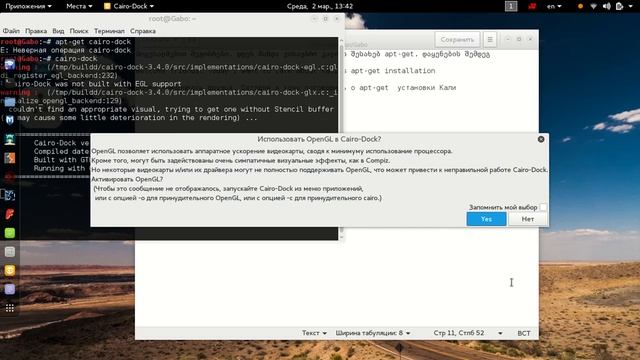Click the dialog question Активировать OpenGL?
640x360 pixels.
click(127, 179)
